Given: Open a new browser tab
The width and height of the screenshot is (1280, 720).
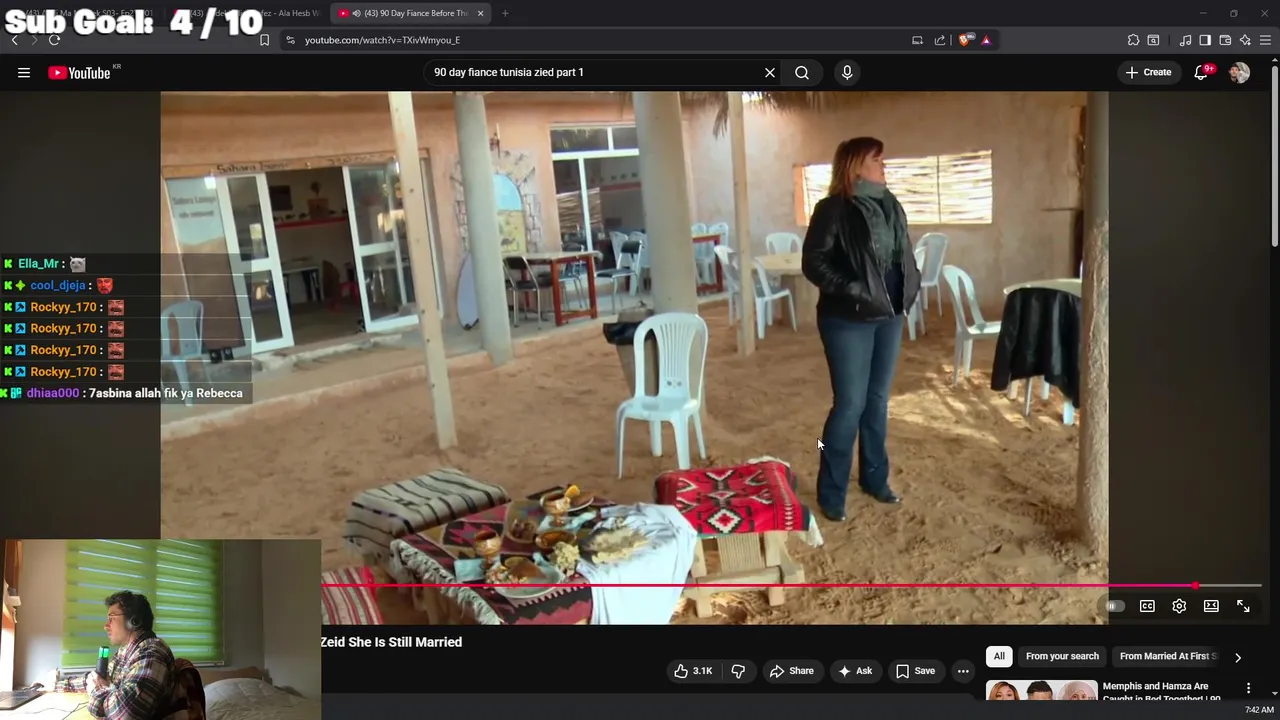Looking at the screenshot, I should click(x=505, y=13).
